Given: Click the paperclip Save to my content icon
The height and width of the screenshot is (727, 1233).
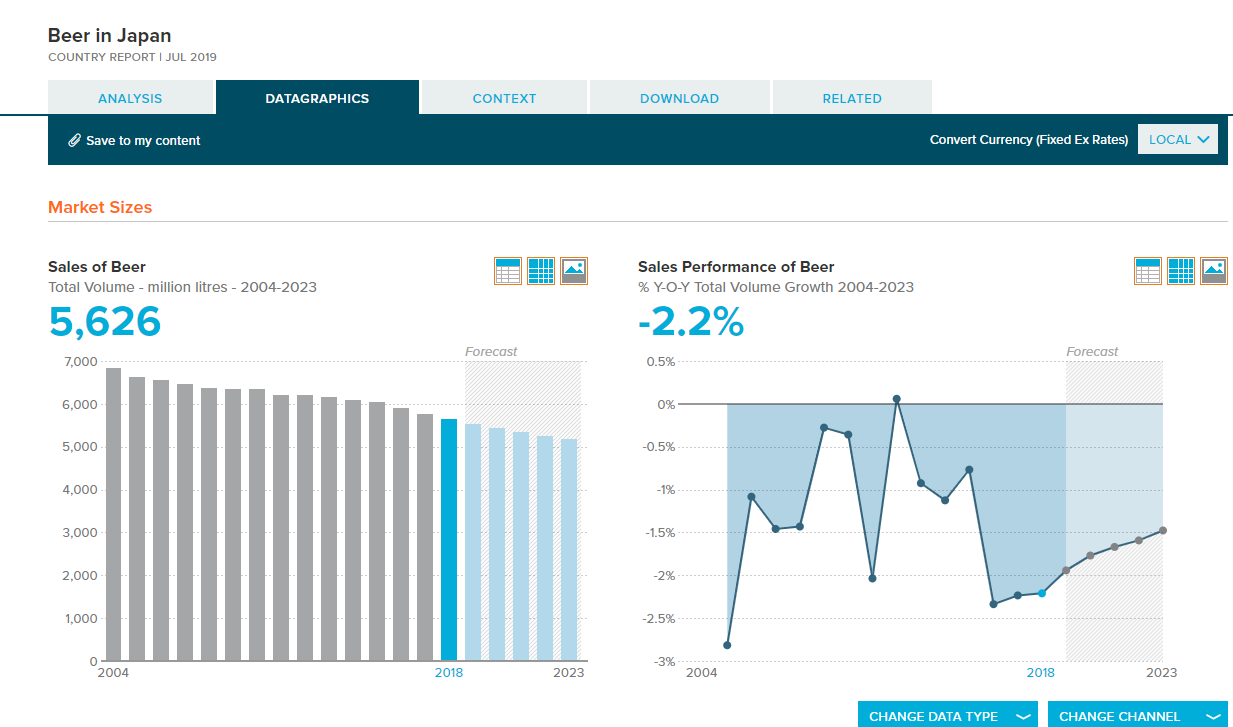Looking at the screenshot, I should (x=74, y=140).
